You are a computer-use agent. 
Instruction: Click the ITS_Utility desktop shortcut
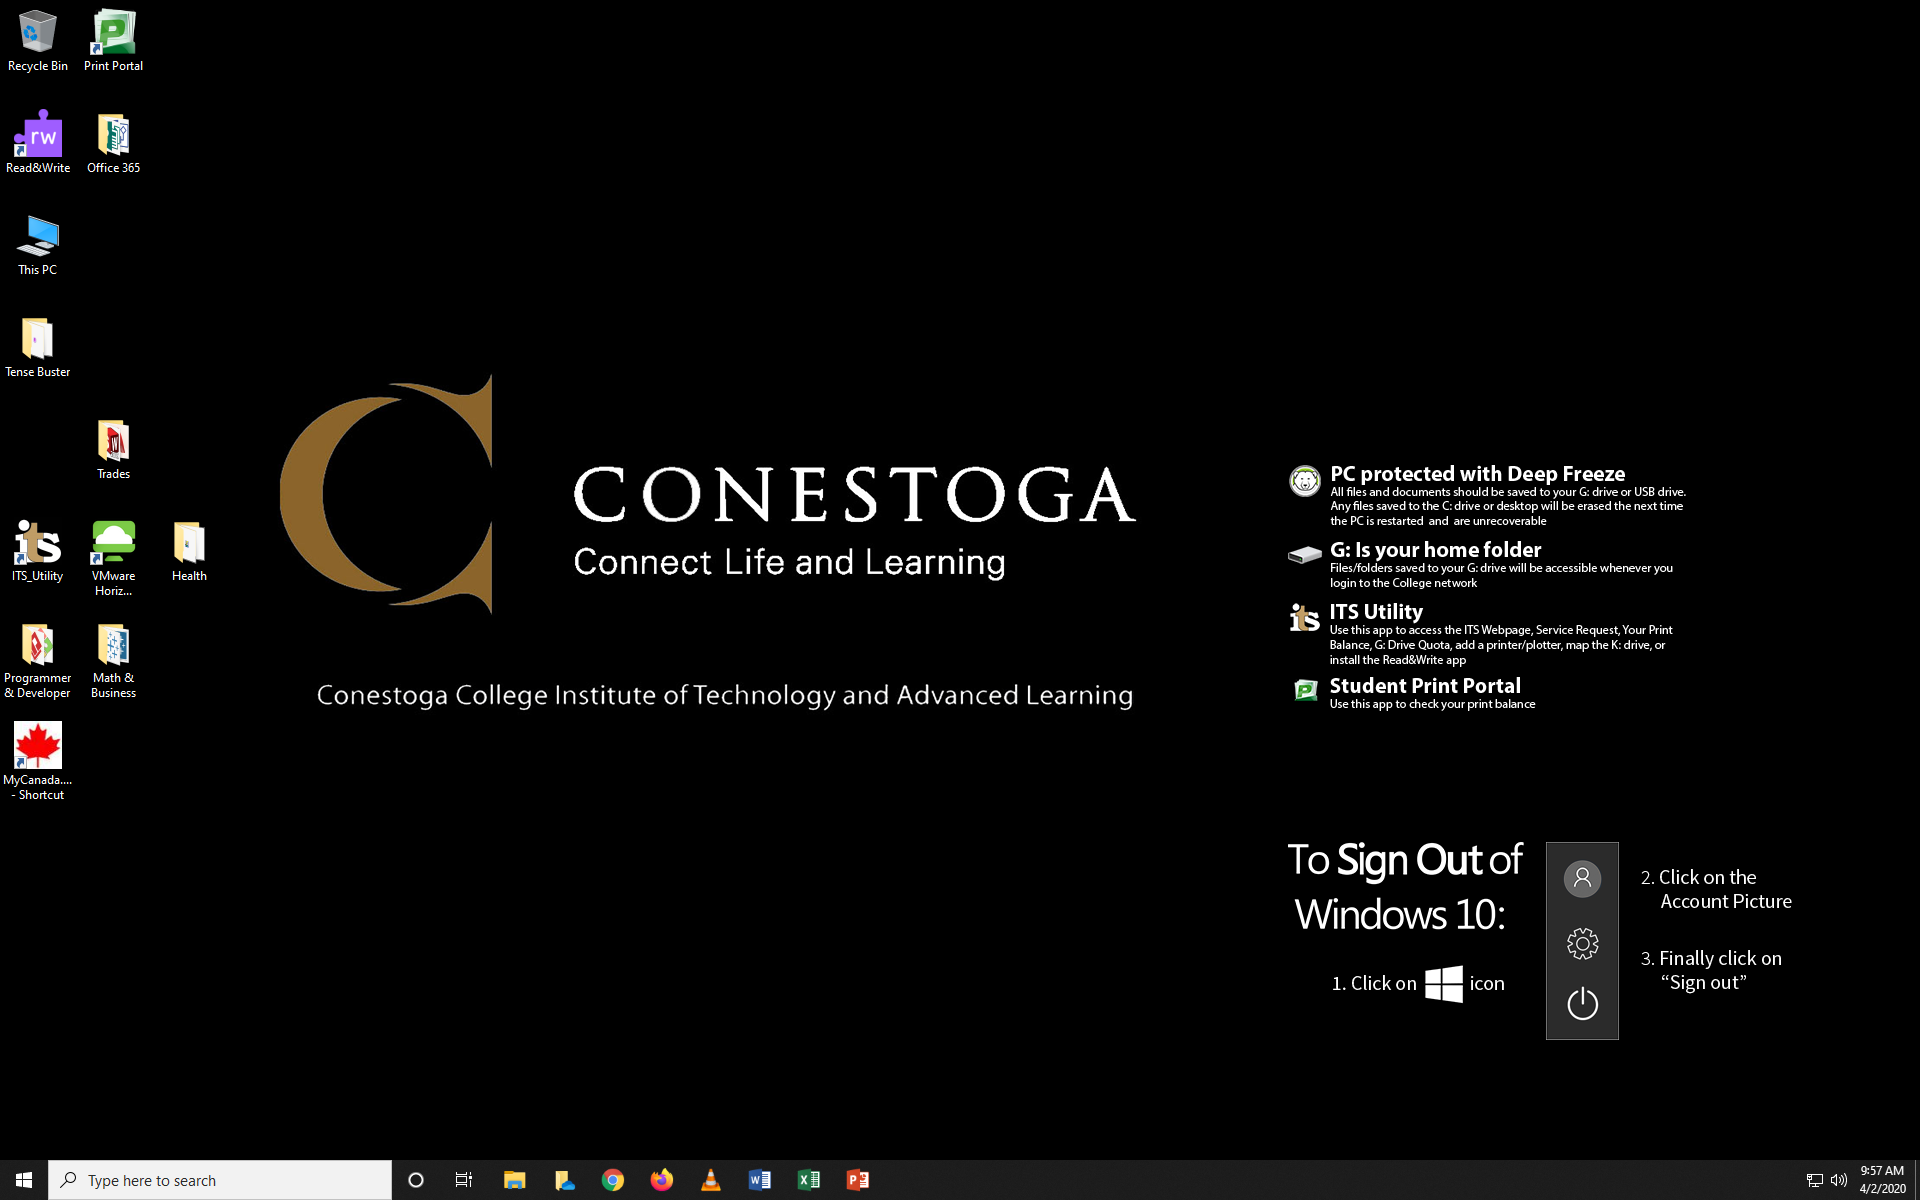click(38, 551)
